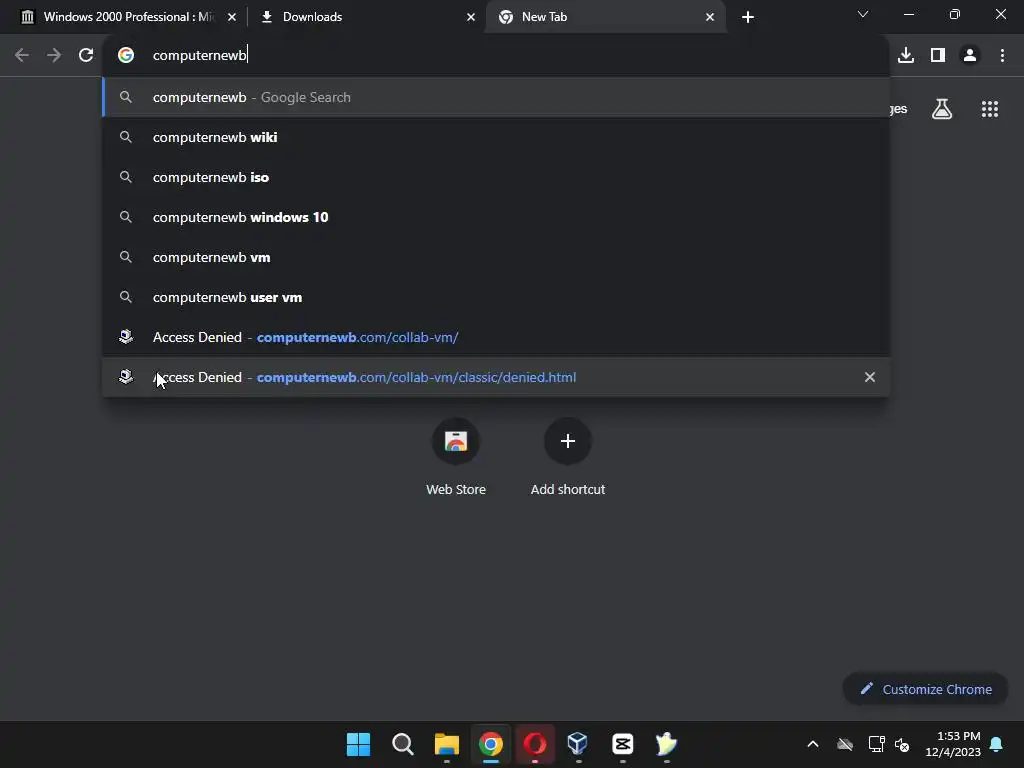
Task: Switch to Windows 2000 Professional tab
Action: pos(128,17)
